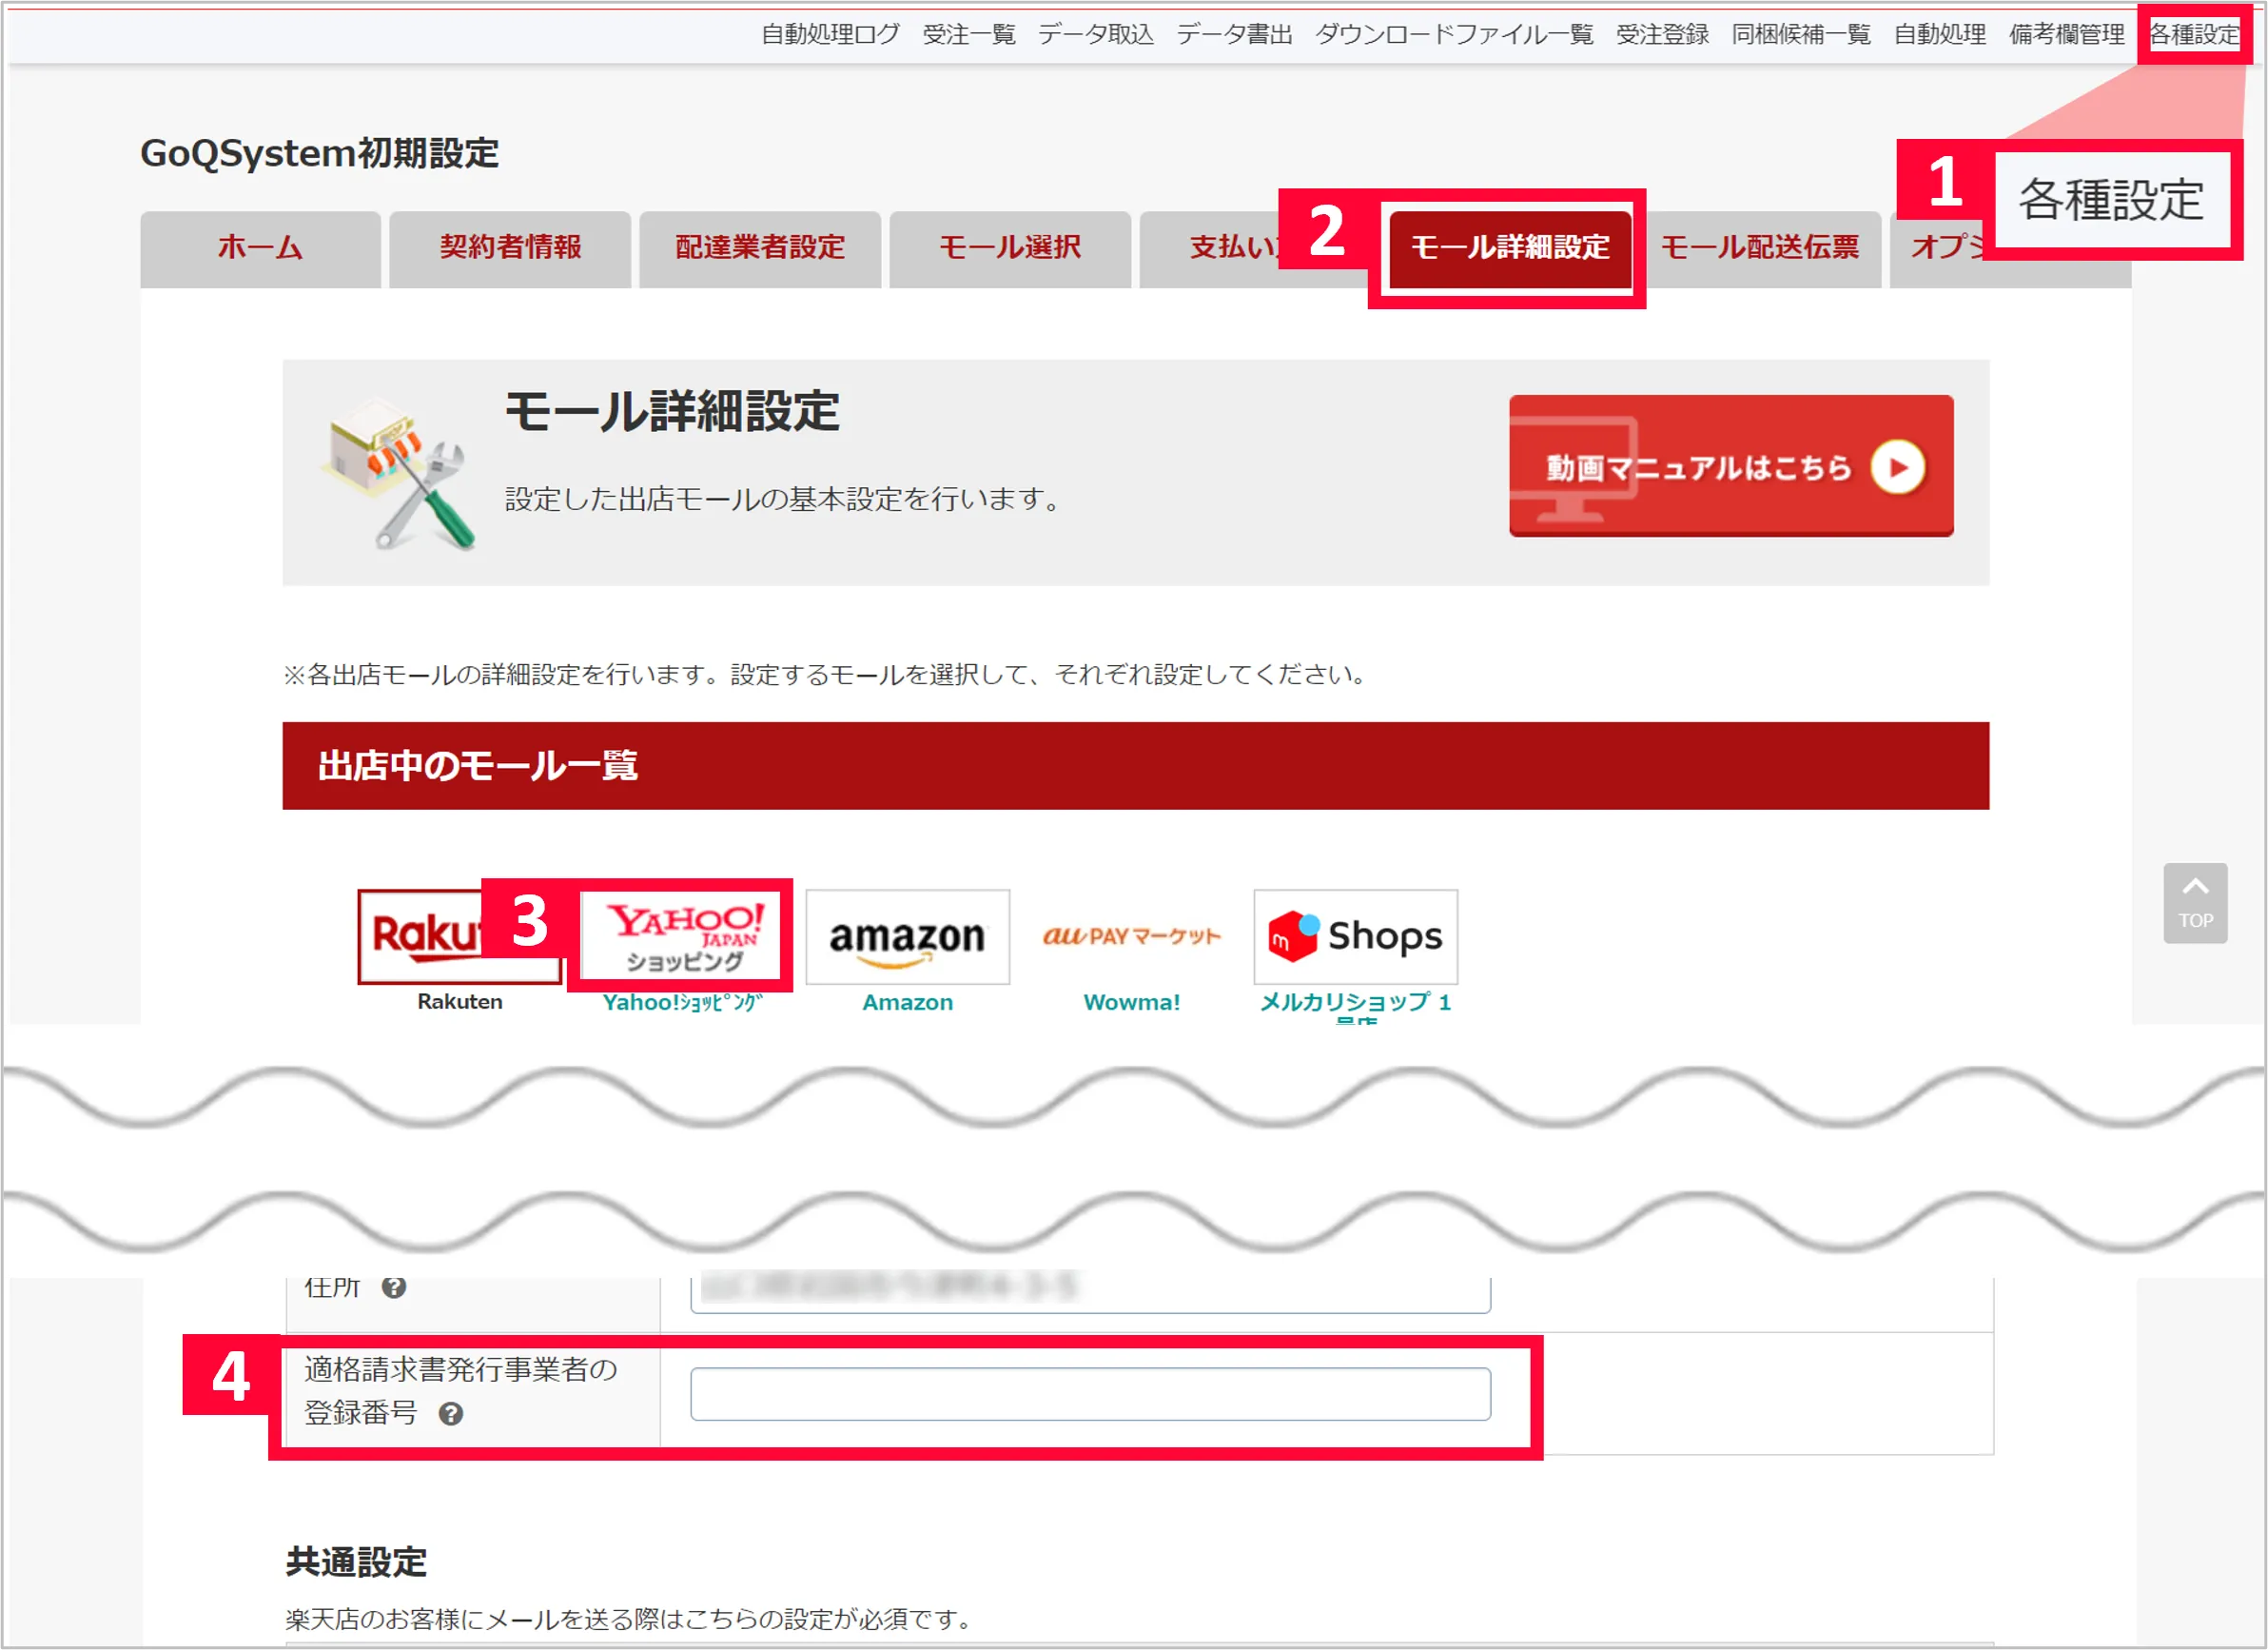This screenshot has width=2268, height=1650.
Task: Select the Mercari Shops logo
Action: tap(1355, 936)
